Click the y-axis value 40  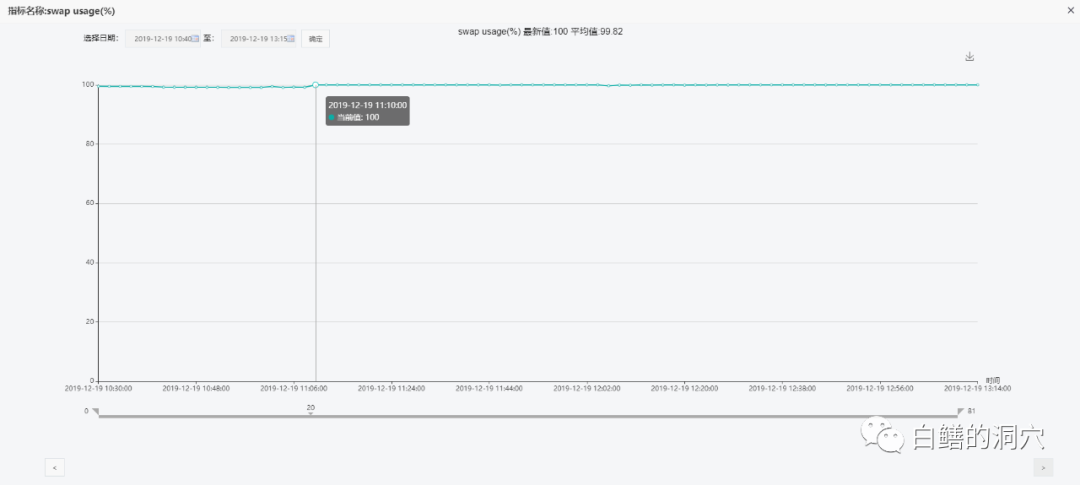(x=89, y=262)
